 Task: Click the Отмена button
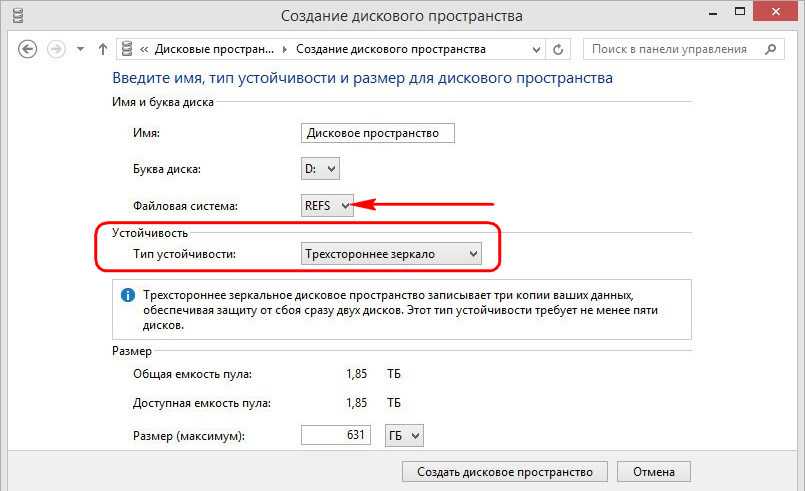pos(654,471)
